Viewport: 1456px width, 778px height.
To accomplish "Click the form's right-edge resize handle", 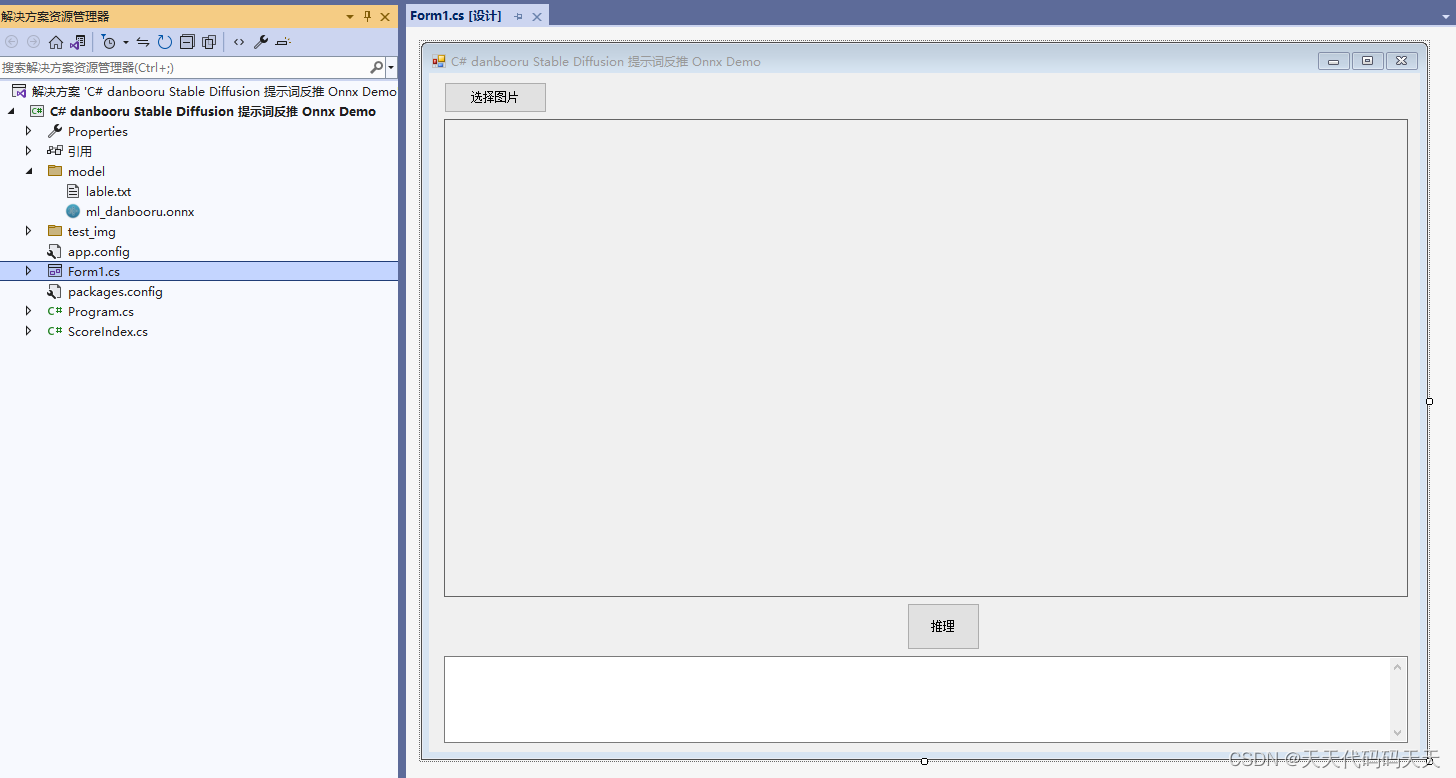I will coord(1429,401).
